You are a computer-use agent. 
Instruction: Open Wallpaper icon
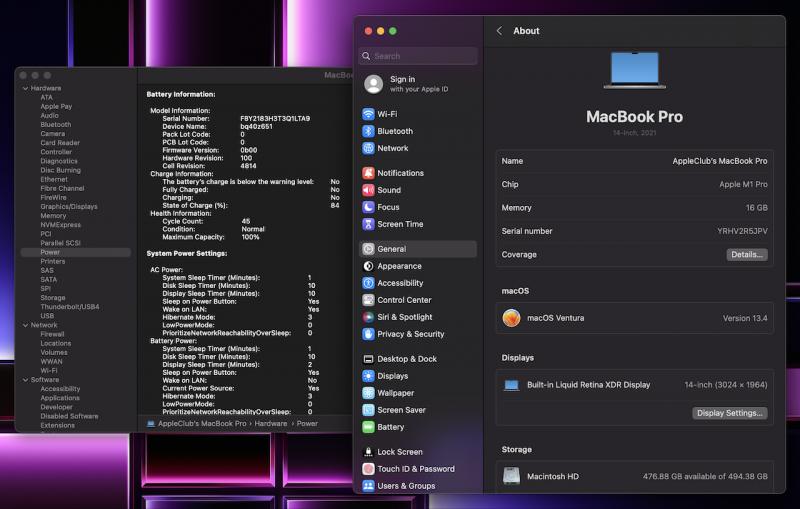(x=368, y=393)
